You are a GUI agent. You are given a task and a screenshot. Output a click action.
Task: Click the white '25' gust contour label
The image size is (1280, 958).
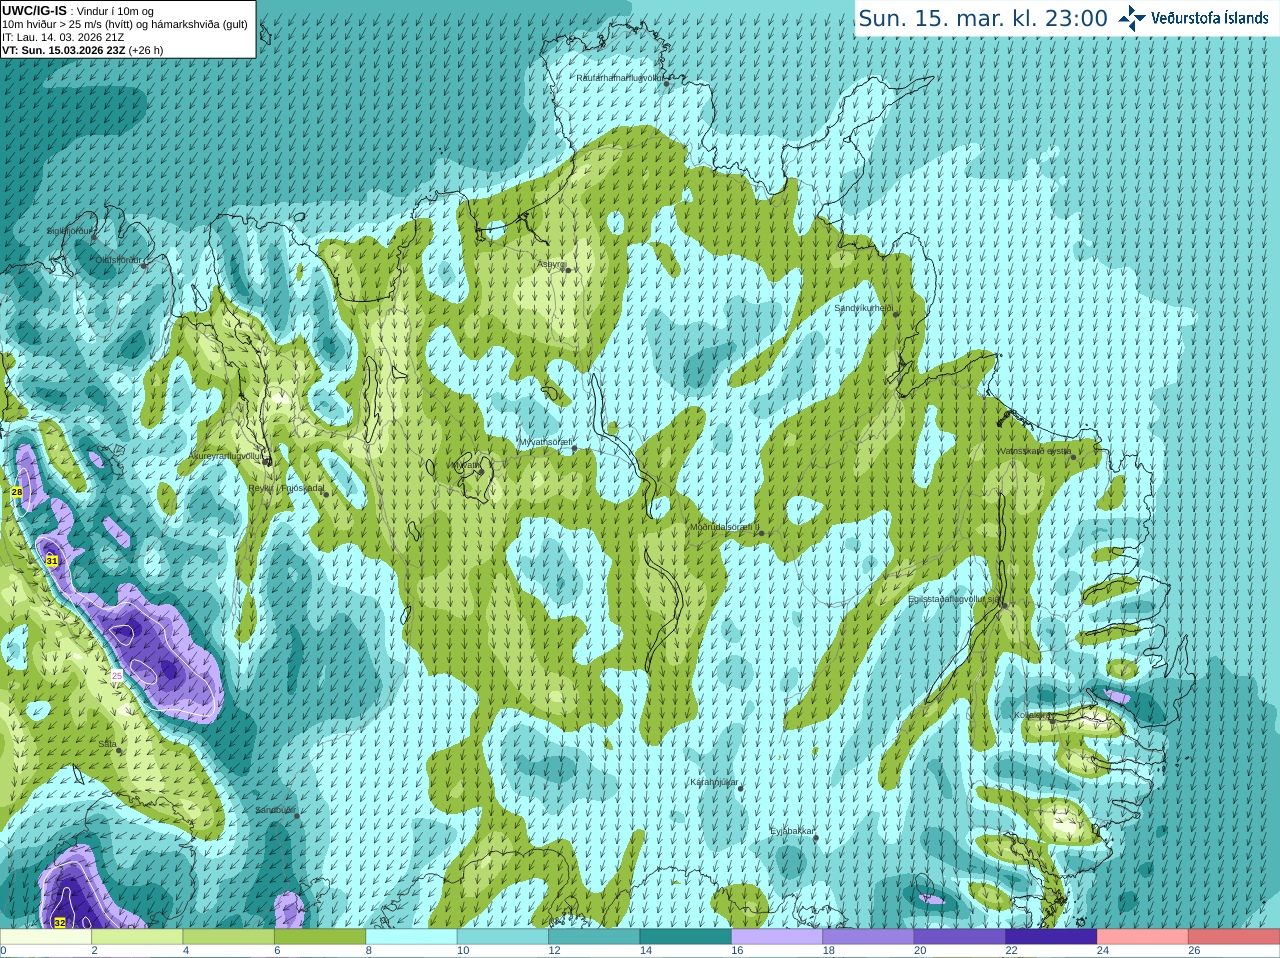pos(117,676)
